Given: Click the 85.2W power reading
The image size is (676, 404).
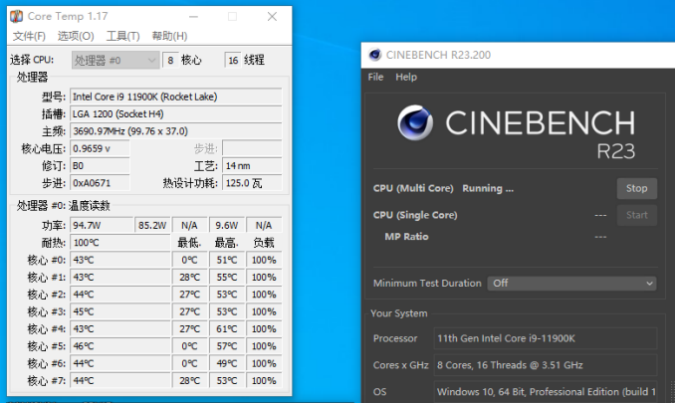Looking at the screenshot, I should (x=152, y=225).
